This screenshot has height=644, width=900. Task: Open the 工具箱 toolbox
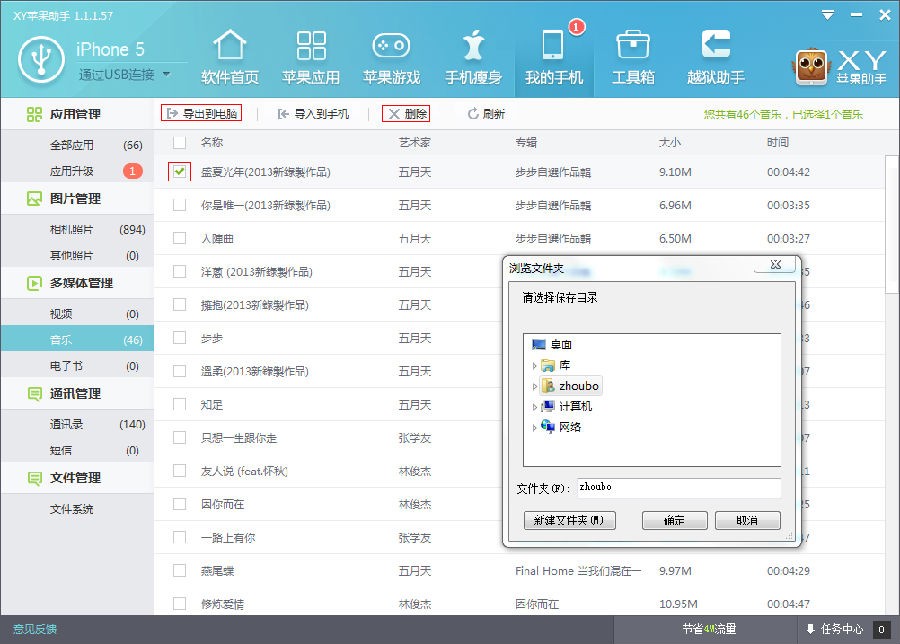coord(633,56)
